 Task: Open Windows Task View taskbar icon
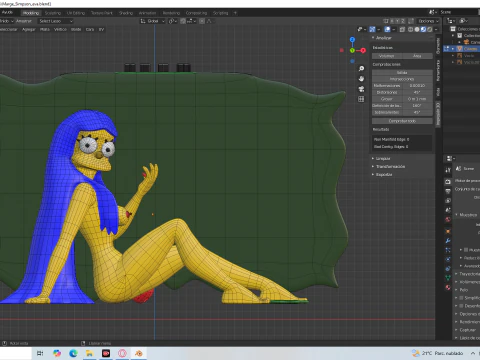(40, 353)
